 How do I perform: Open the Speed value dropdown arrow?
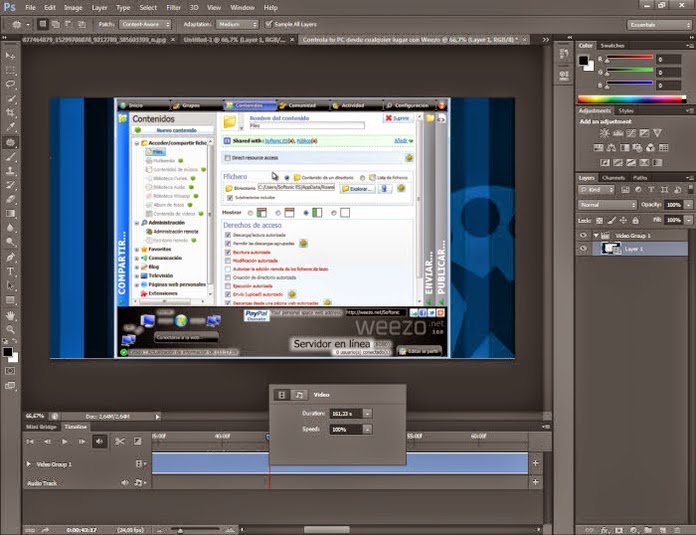click(368, 429)
